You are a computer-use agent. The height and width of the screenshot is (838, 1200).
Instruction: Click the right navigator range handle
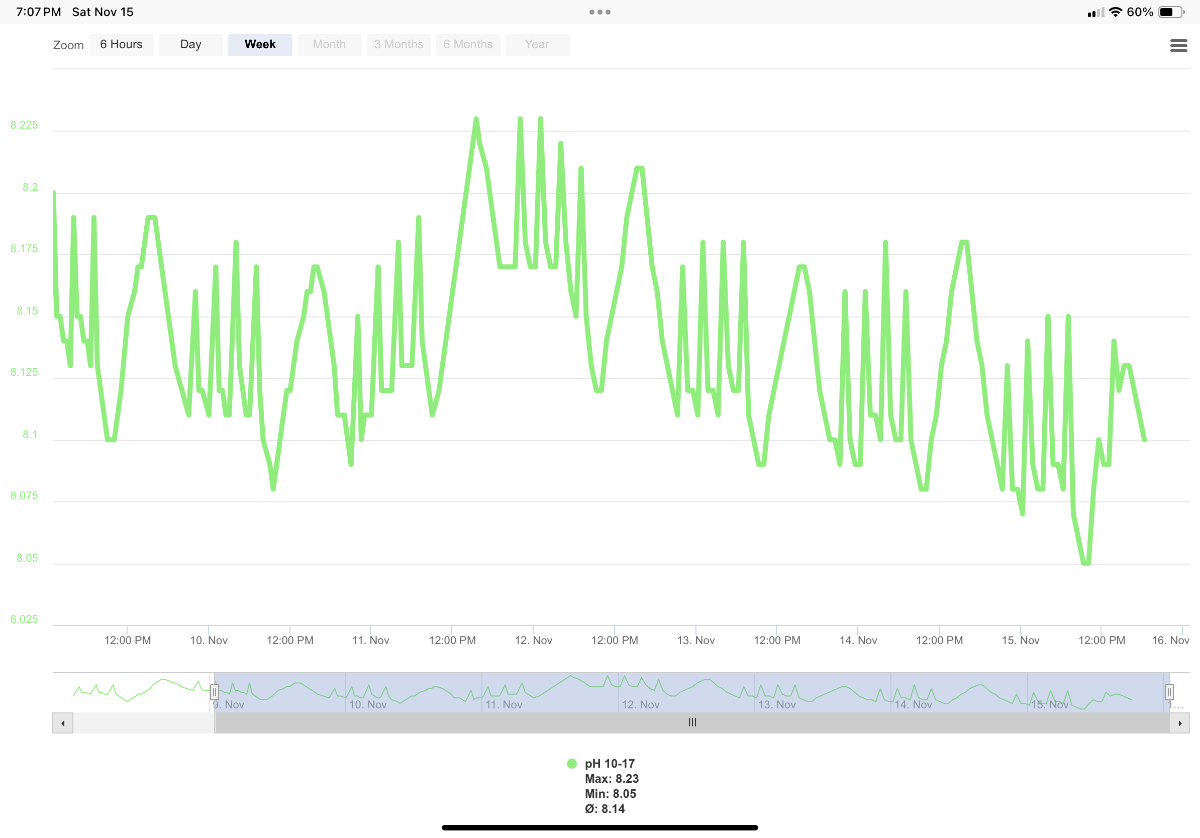[1169, 691]
